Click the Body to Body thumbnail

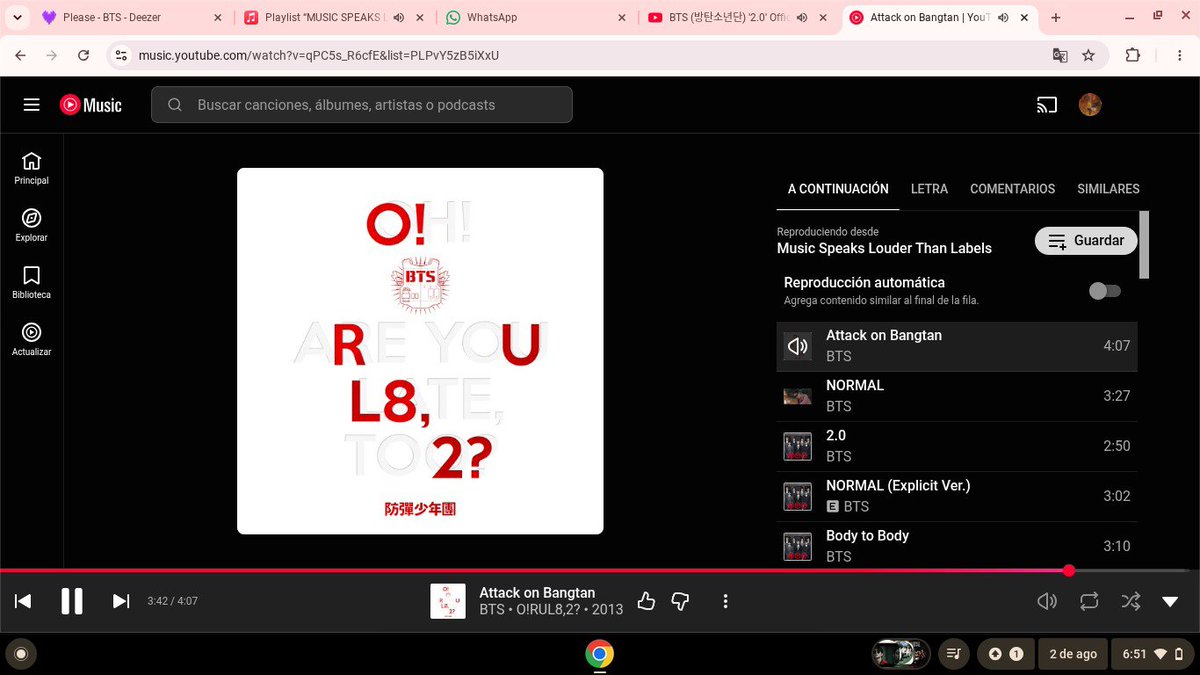(797, 546)
